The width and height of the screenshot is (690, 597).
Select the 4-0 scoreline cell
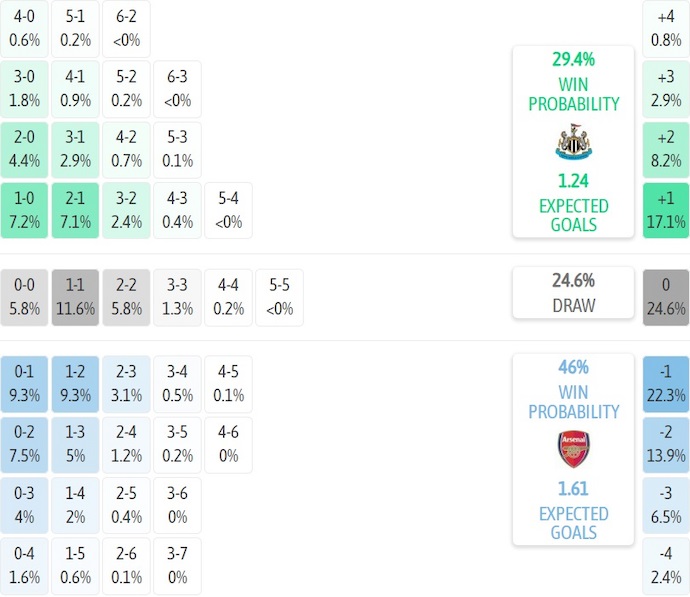[x=24, y=29]
